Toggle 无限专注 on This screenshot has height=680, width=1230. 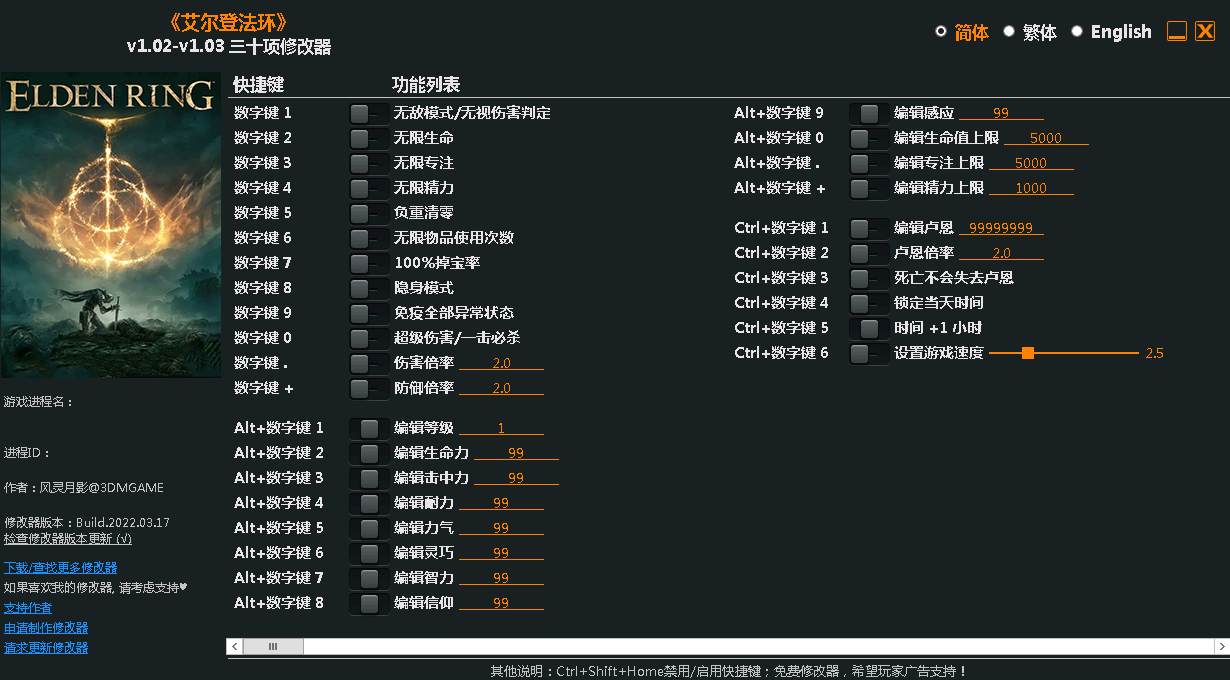click(369, 163)
